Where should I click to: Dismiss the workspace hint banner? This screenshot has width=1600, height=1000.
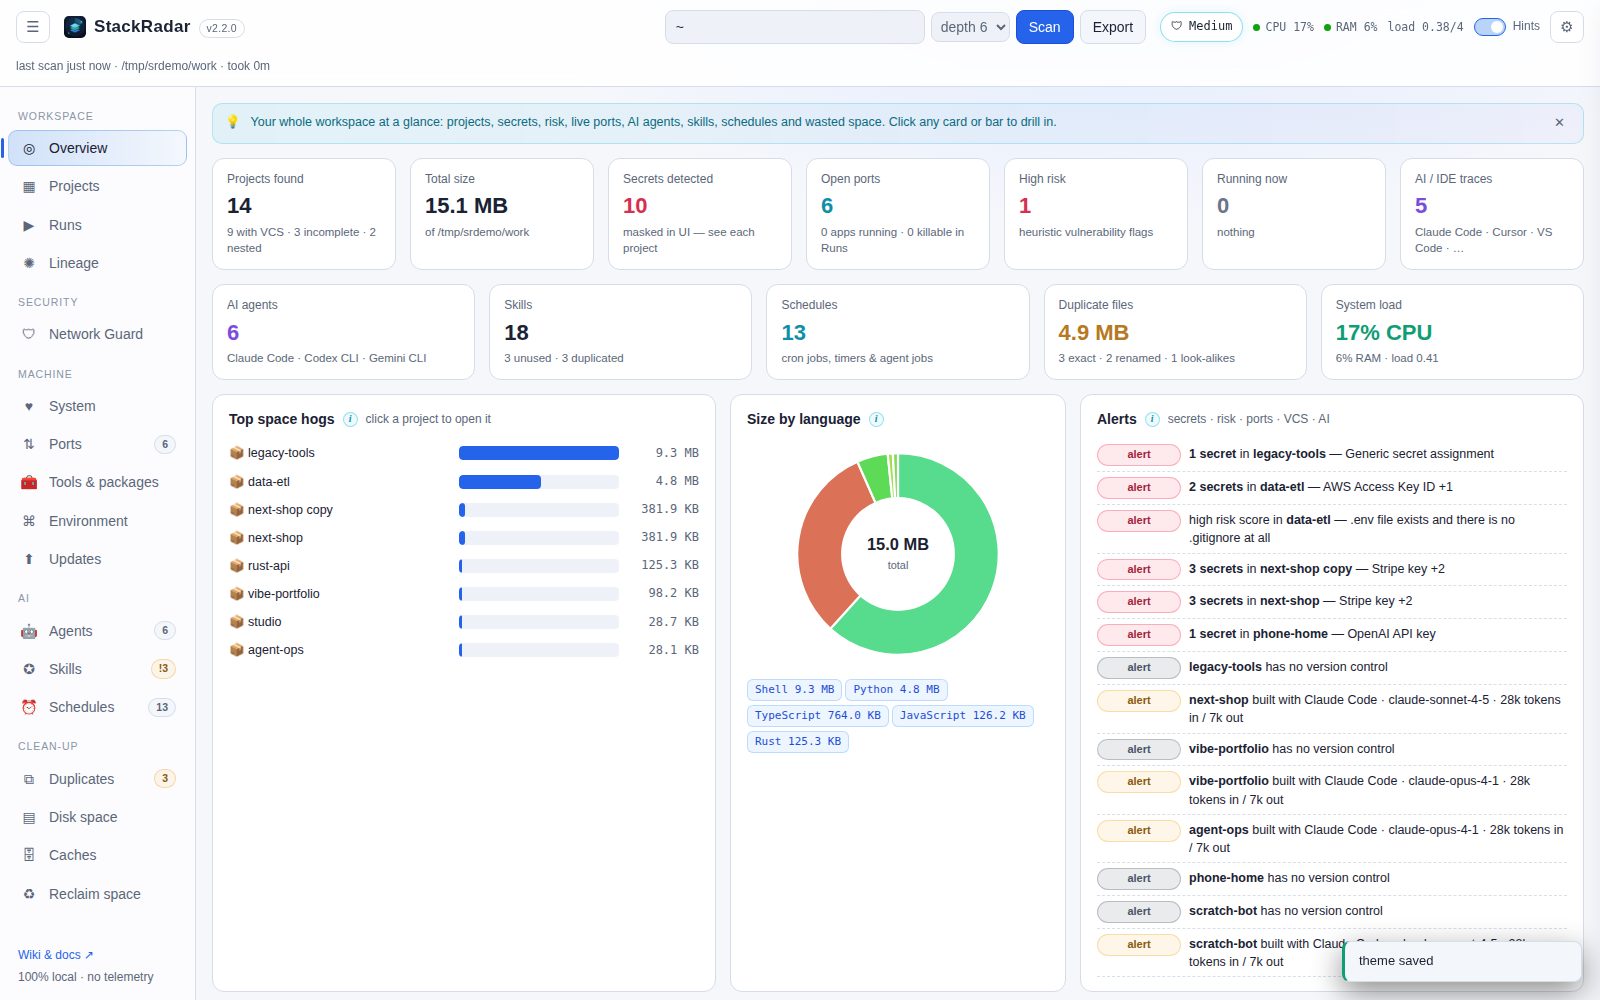[x=1559, y=122]
